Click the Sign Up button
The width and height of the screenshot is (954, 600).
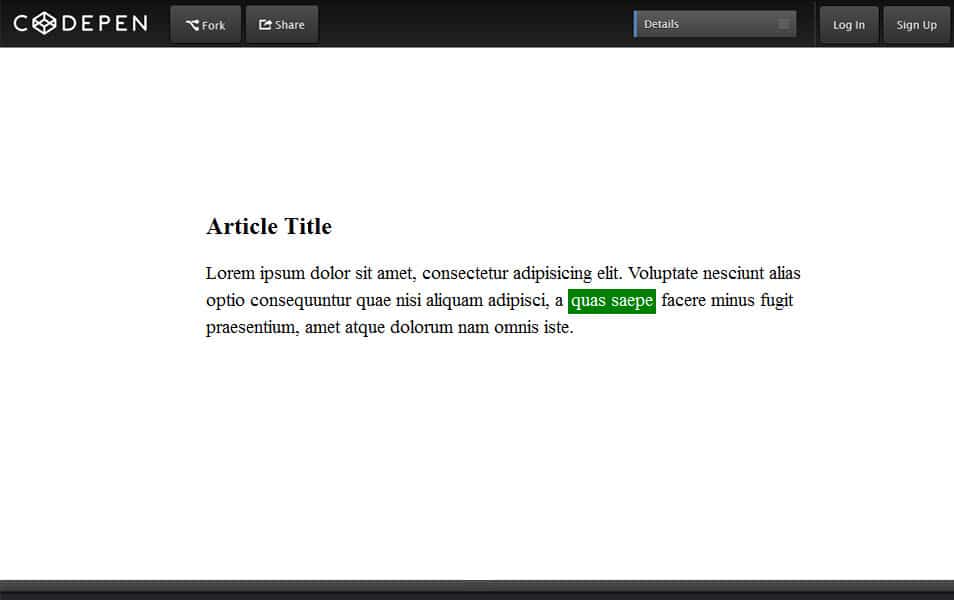tap(916, 24)
